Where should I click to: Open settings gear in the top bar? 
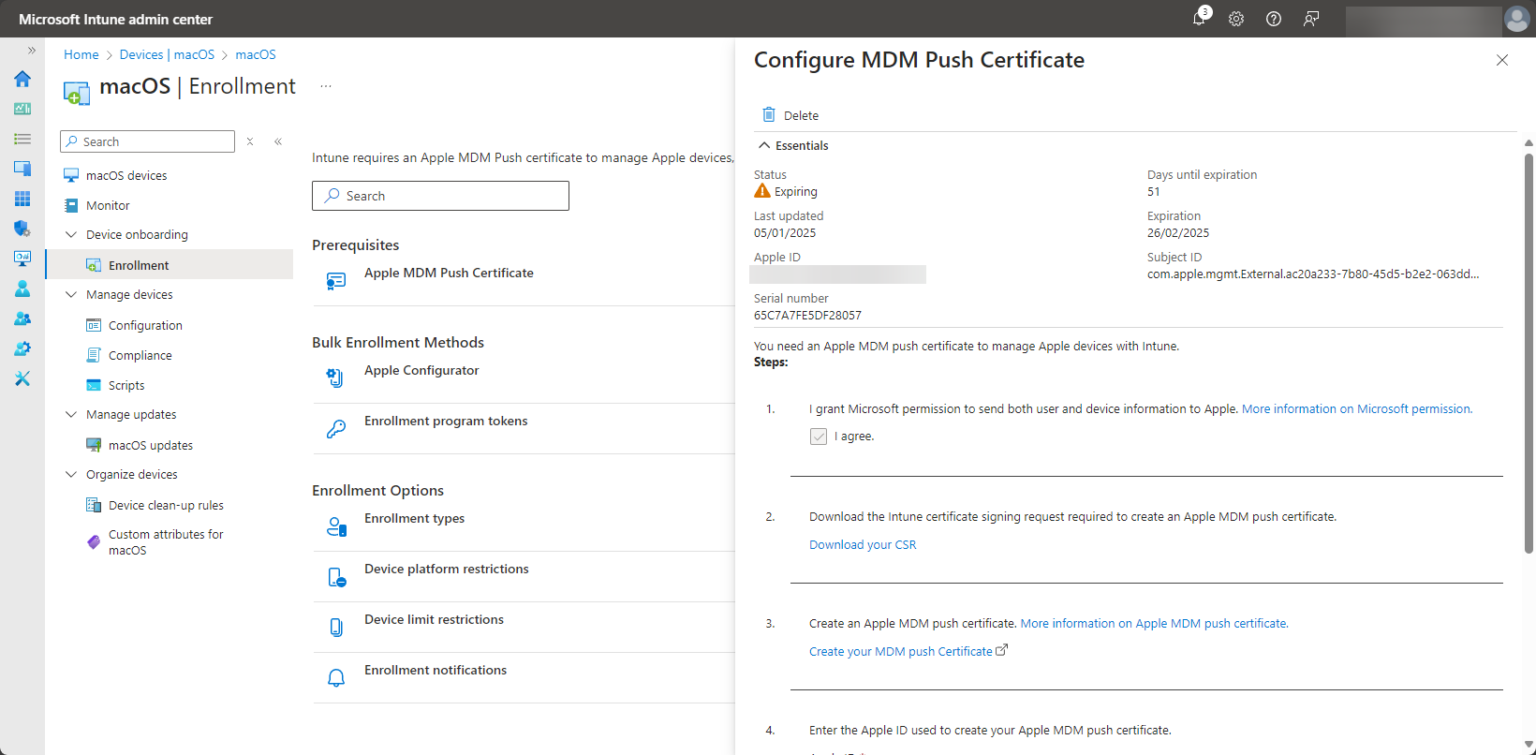click(1236, 19)
